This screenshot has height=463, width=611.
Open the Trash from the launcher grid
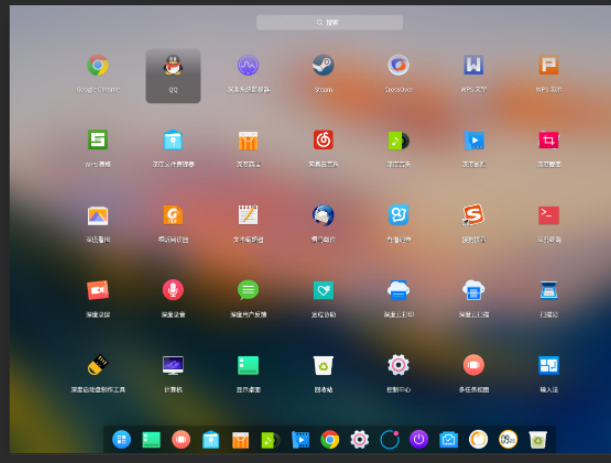click(x=323, y=365)
